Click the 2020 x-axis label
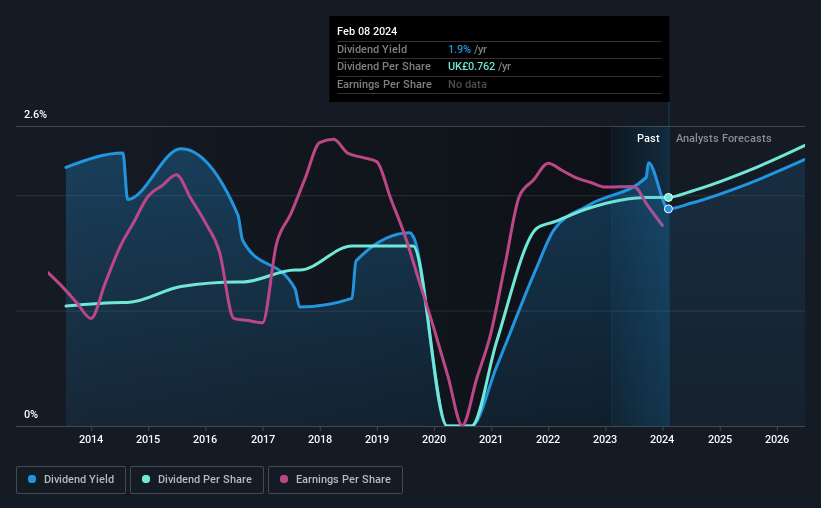The width and height of the screenshot is (821, 508). pos(434,439)
